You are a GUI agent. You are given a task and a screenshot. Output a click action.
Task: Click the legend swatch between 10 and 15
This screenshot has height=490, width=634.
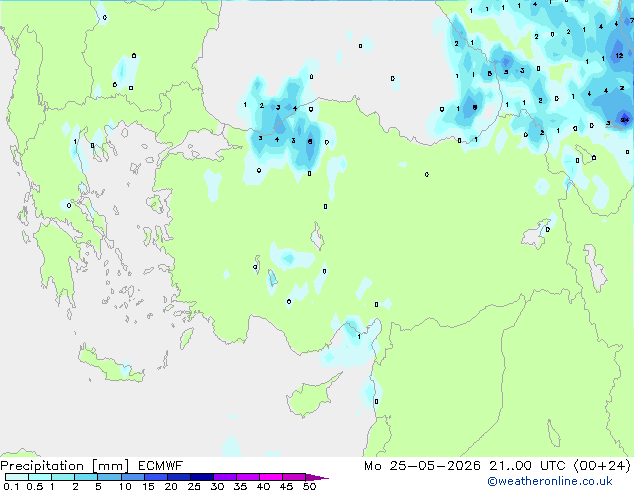[x=132, y=477]
